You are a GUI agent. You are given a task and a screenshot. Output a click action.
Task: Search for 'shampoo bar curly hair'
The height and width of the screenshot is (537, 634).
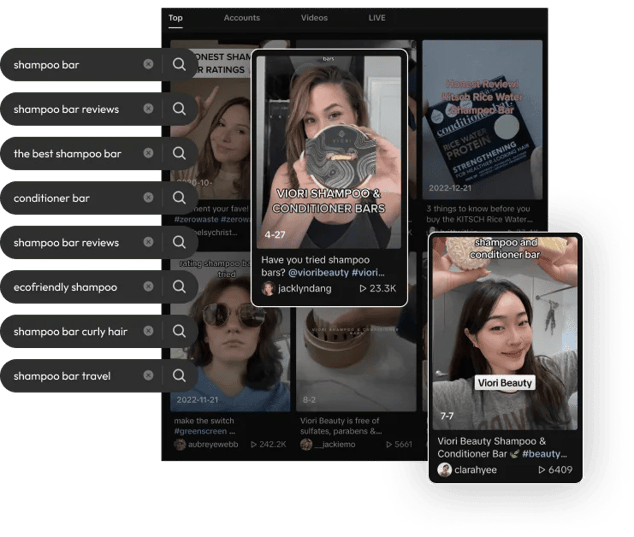click(179, 331)
